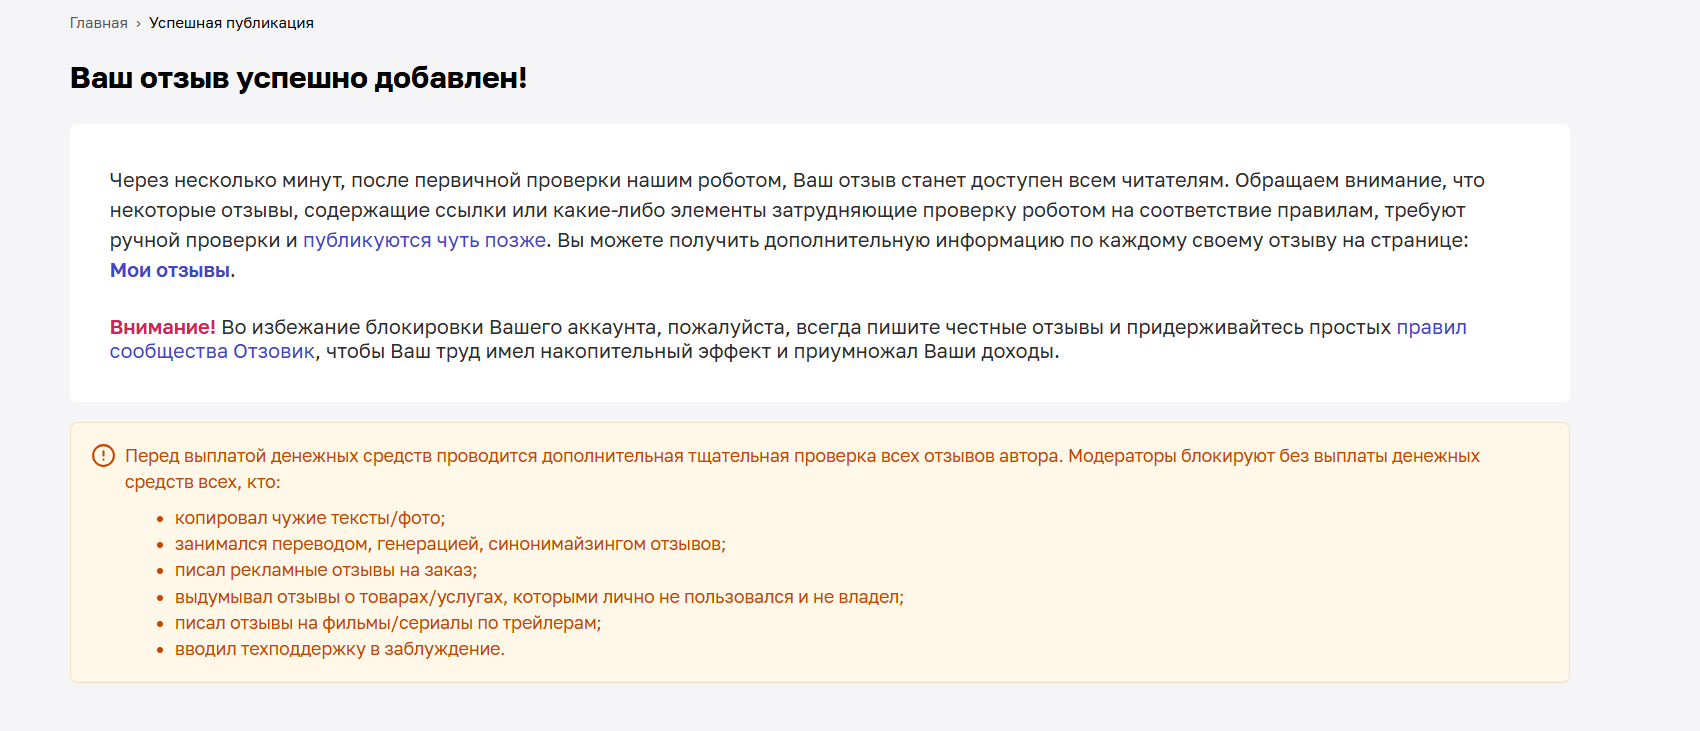Click the Главная breadcrumb link
This screenshot has height=731, width=1700.
(x=98, y=23)
